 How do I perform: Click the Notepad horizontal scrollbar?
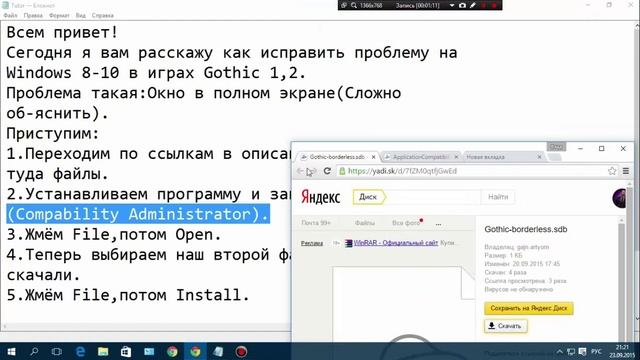(x=145, y=327)
